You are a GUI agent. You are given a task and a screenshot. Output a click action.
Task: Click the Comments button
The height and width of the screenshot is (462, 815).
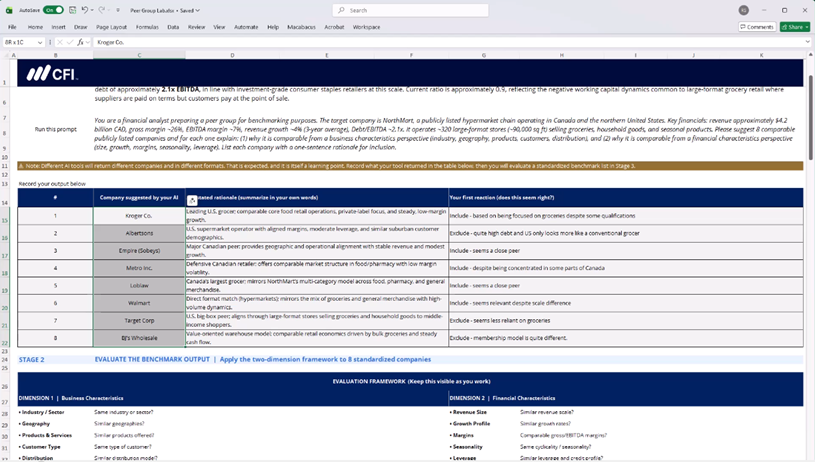[x=756, y=27]
